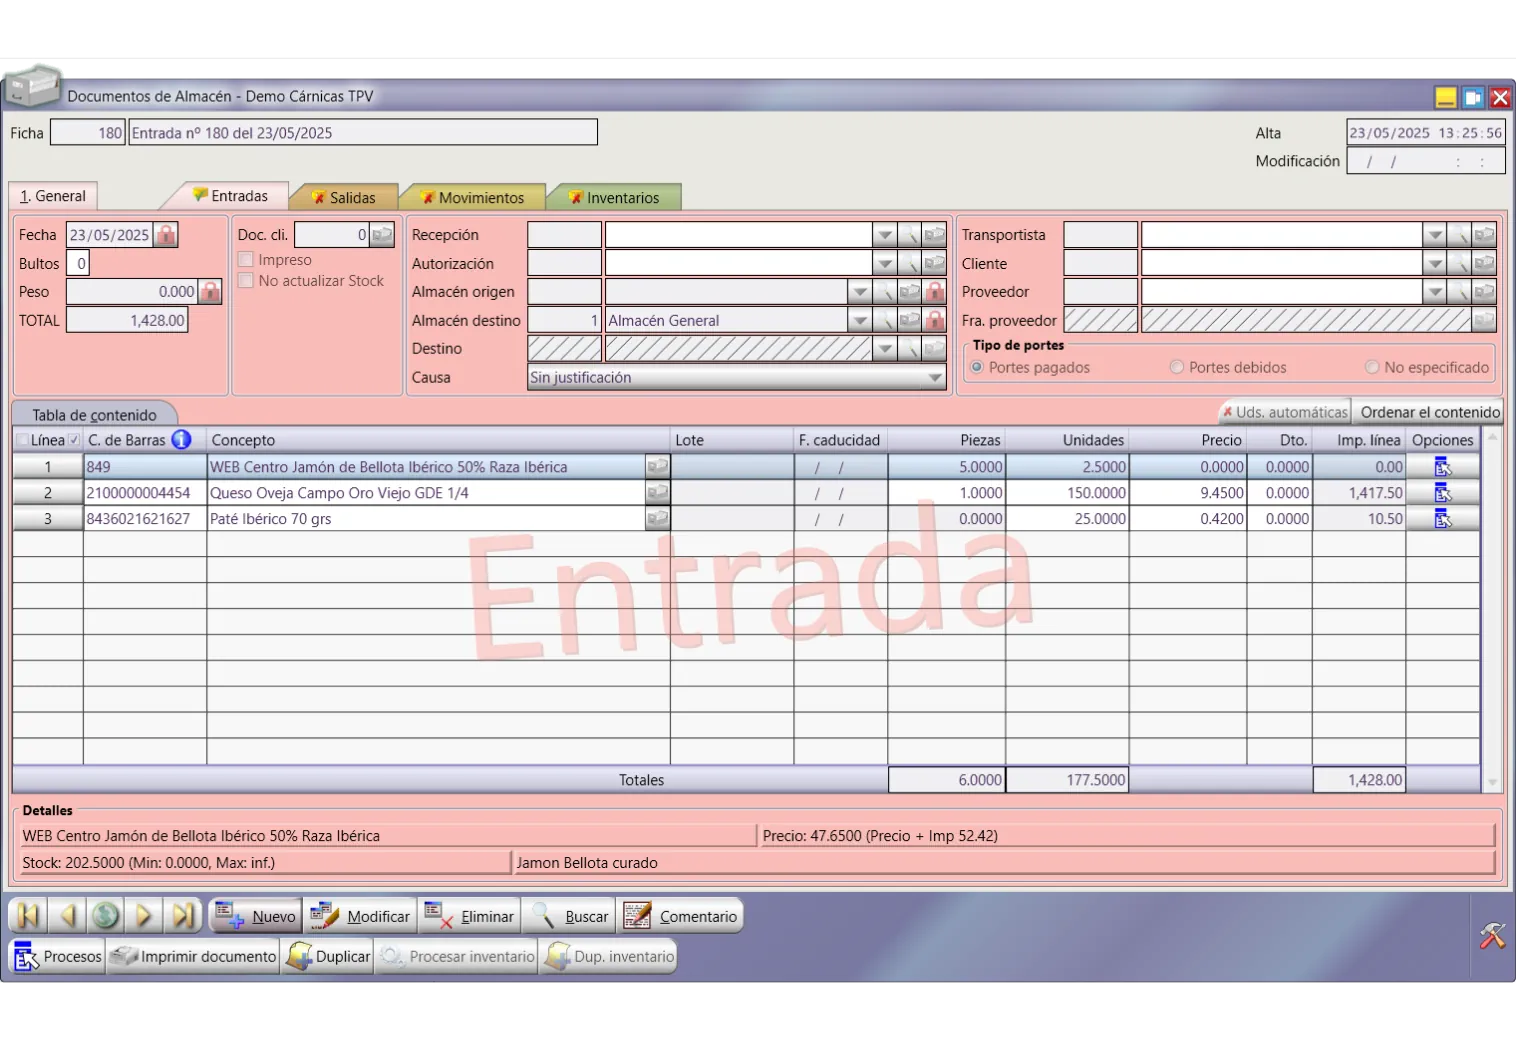Toggle the No actualizar Stock checkbox
This screenshot has height=1040, width=1516.
(x=246, y=281)
